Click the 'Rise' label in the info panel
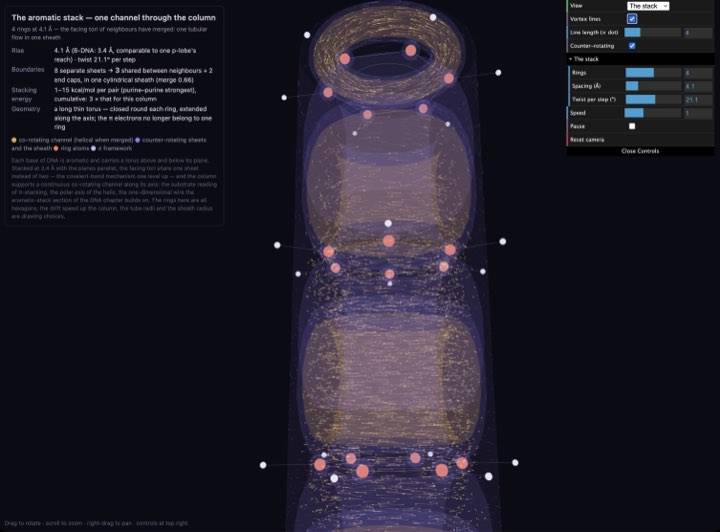Screen dimensions: 720x532 pos(17,50)
